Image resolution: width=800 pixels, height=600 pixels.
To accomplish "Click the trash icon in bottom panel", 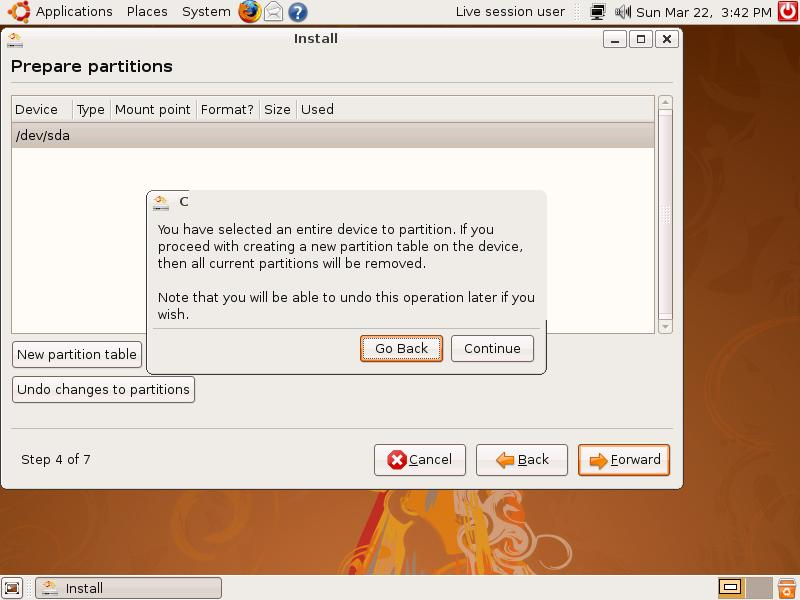I will coord(787,588).
